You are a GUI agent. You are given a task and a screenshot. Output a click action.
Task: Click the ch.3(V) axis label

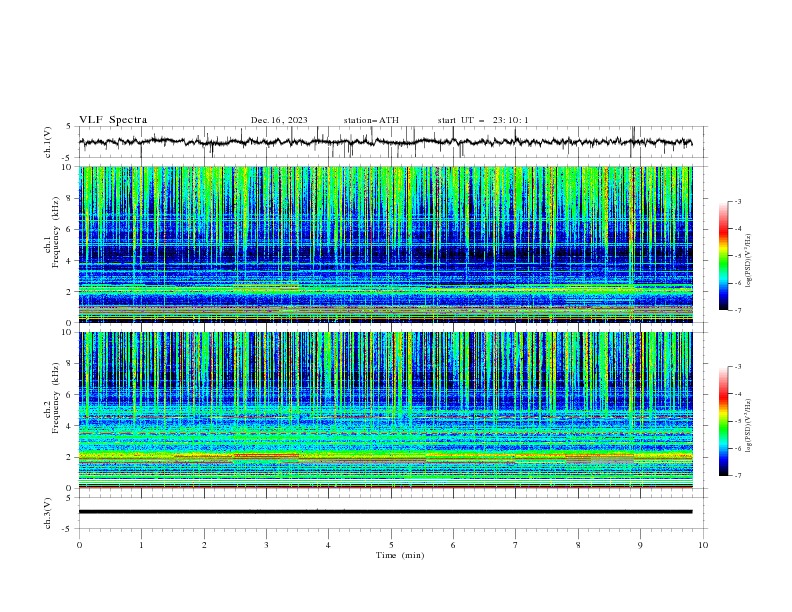[48, 513]
